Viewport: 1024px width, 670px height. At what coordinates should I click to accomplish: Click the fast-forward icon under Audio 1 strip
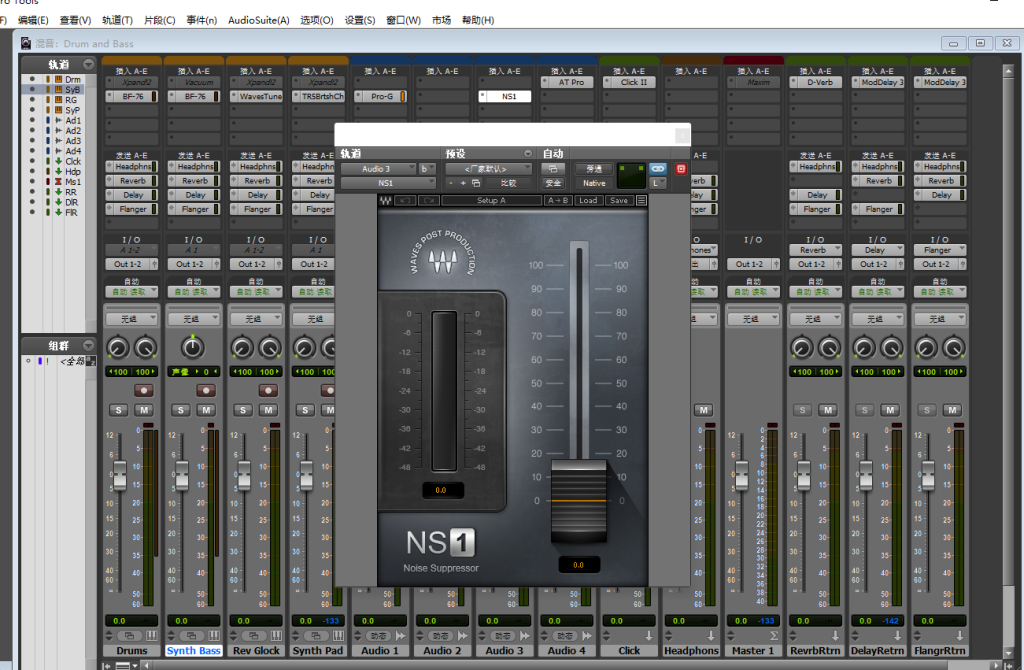400,636
